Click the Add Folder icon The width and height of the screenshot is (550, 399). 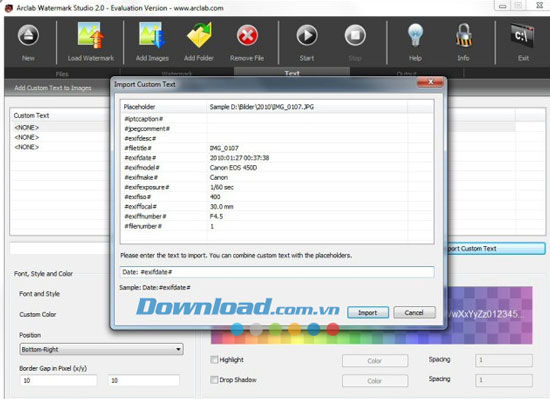pos(199,35)
